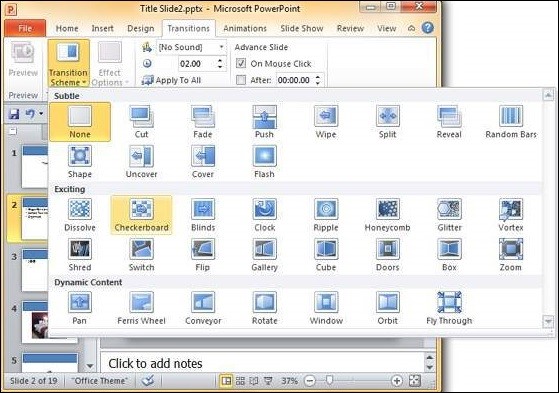Apply the Fade transition
Screen dimensions: 559x393
click(203, 122)
